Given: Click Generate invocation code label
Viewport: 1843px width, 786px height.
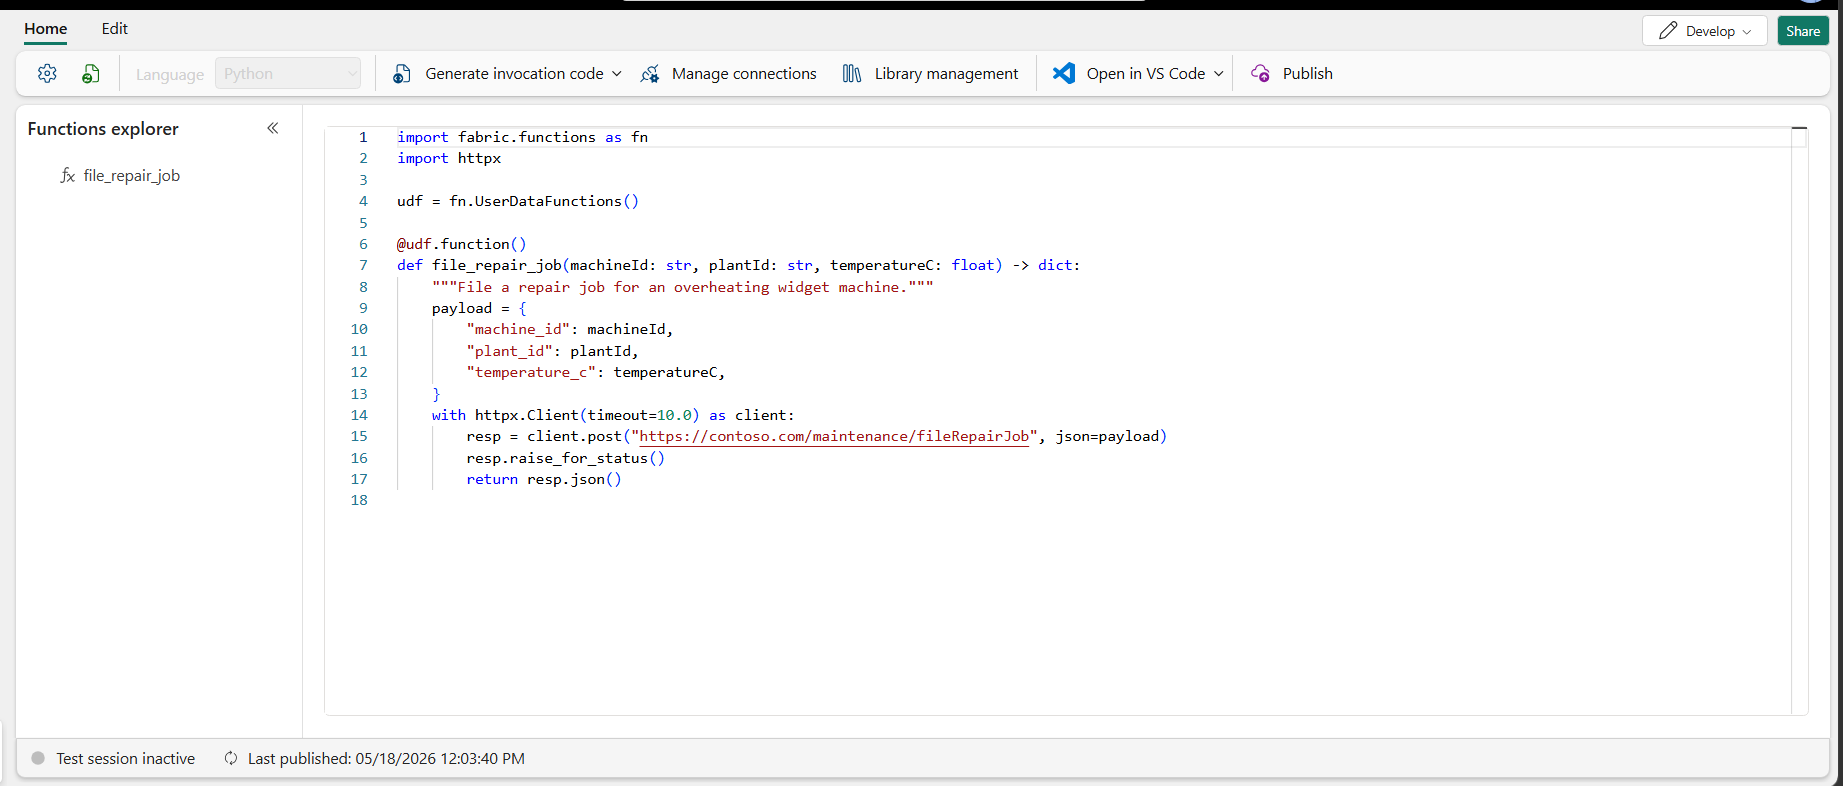Looking at the screenshot, I should coord(514,73).
